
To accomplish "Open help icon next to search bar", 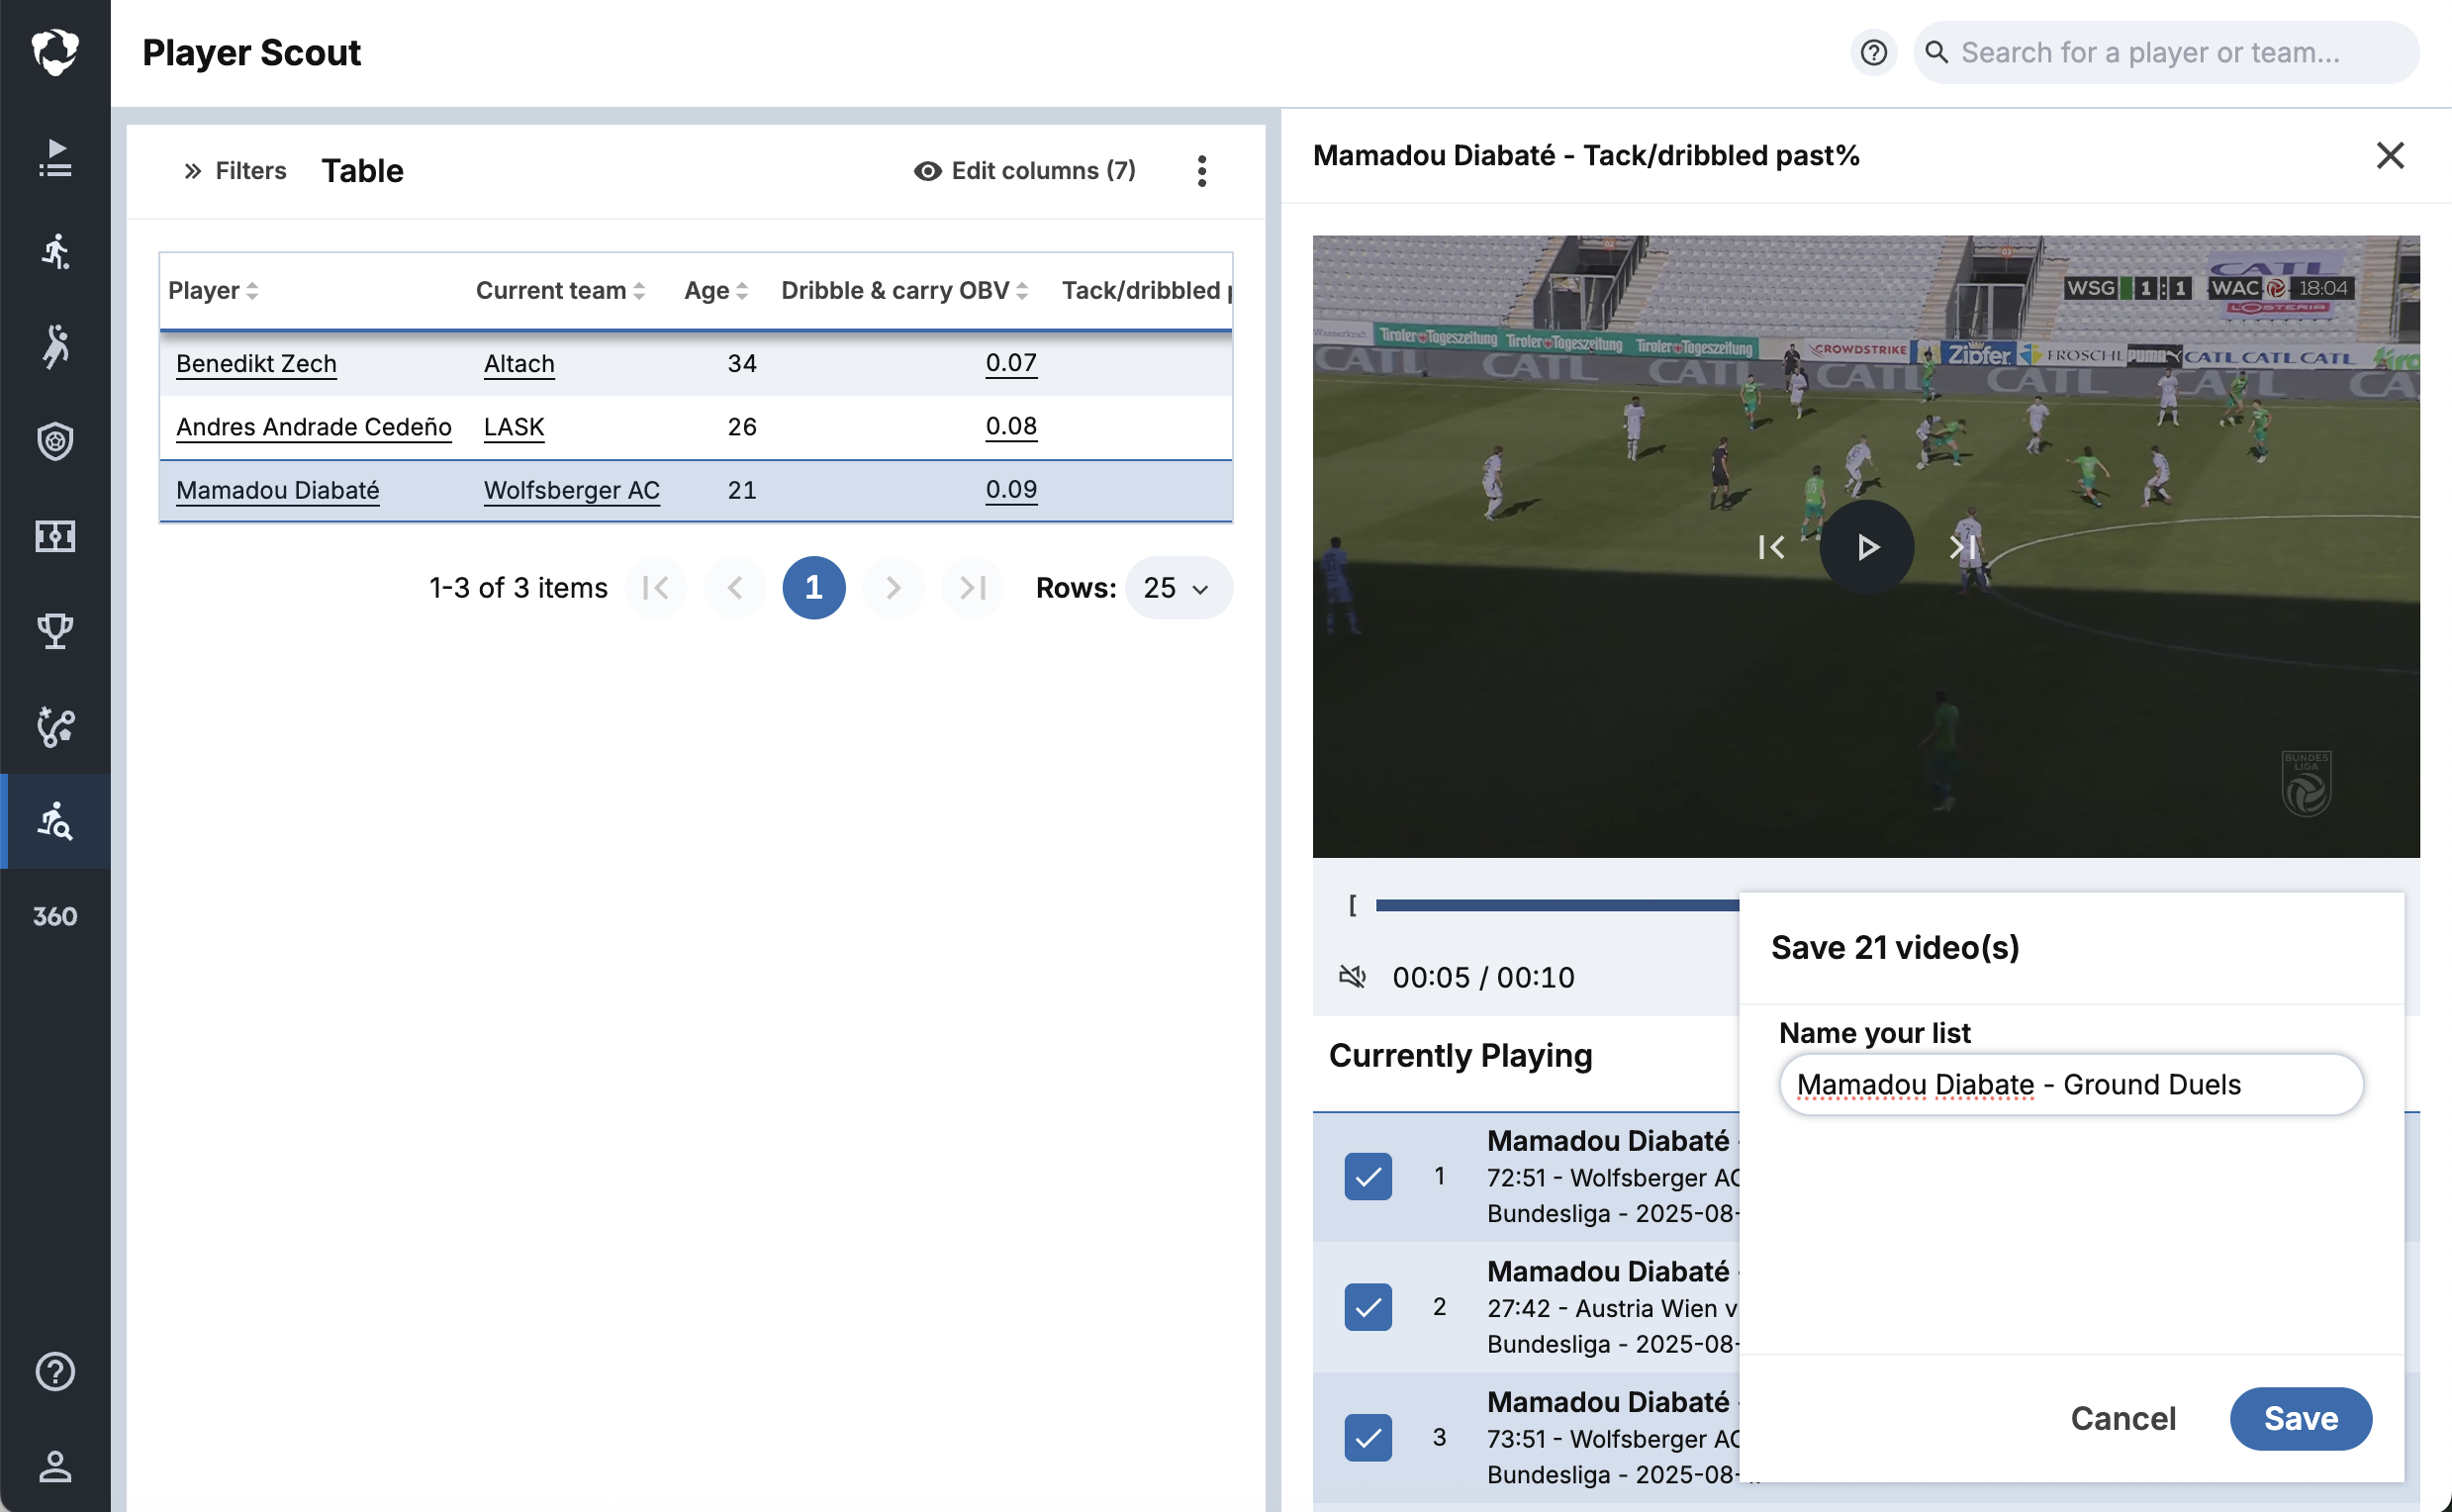I will click(x=1873, y=52).
